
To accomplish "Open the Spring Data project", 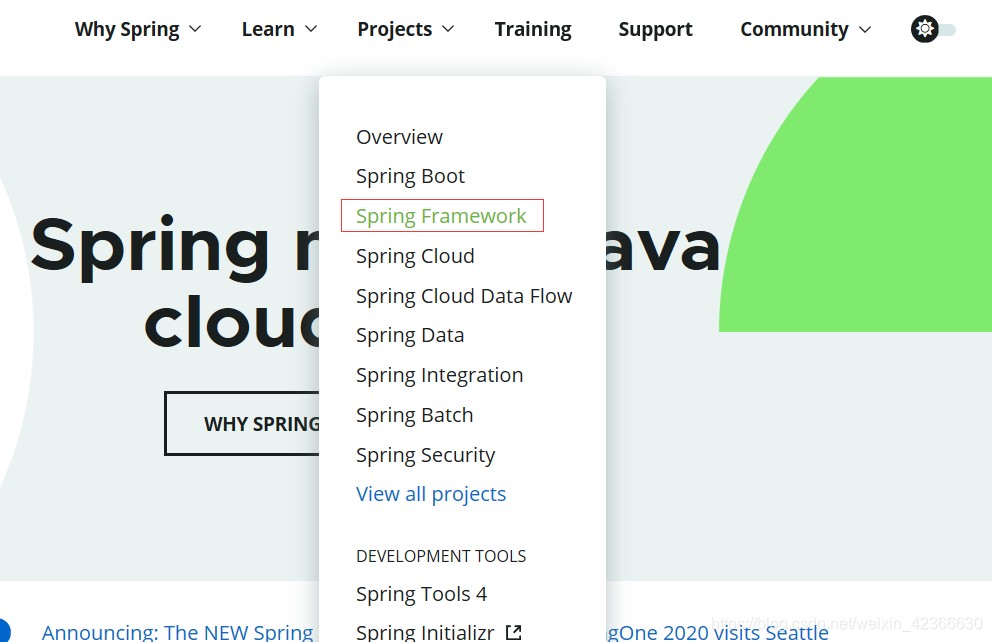I will point(410,335).
